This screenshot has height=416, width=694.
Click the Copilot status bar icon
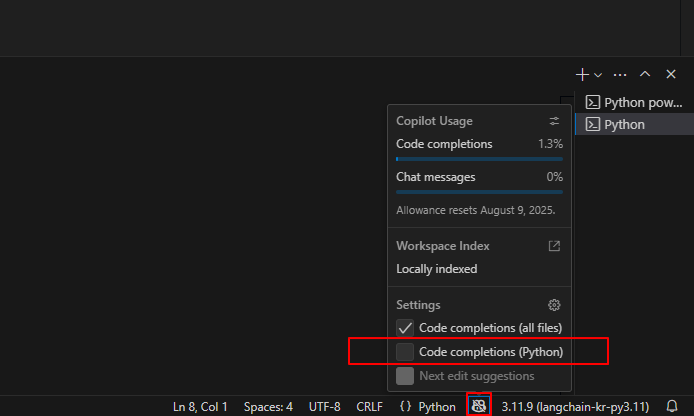tap(478, 406)
